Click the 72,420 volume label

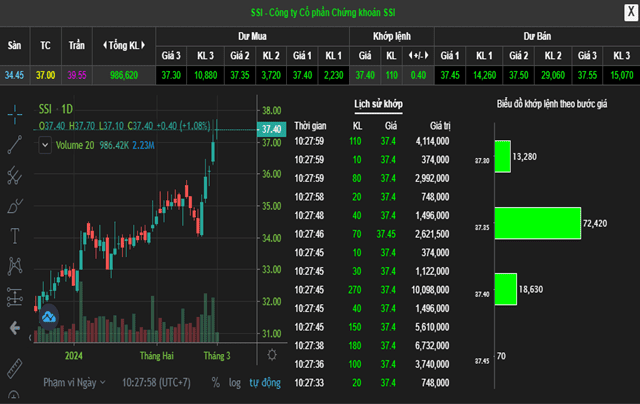coord(595,223)
